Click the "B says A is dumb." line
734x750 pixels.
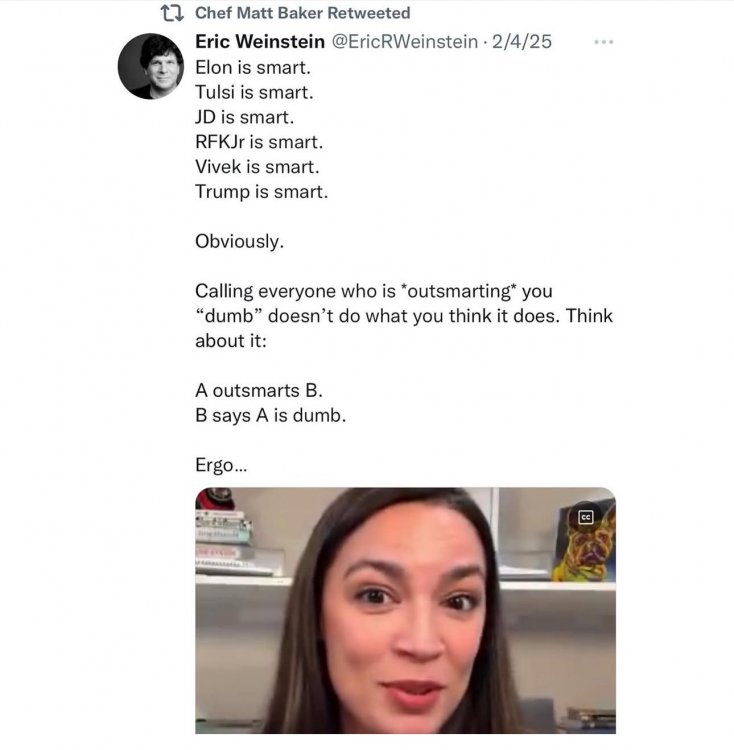[270, 415]
